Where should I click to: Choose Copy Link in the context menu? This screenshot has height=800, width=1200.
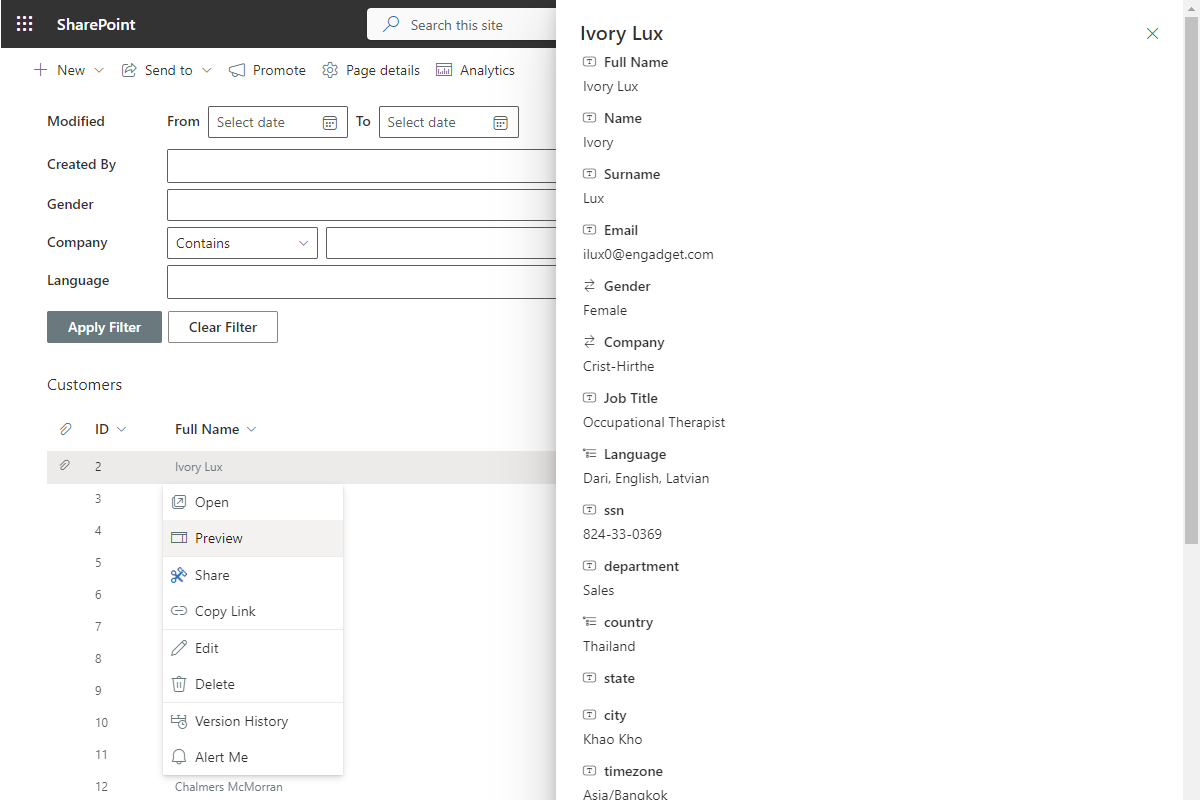253,611
